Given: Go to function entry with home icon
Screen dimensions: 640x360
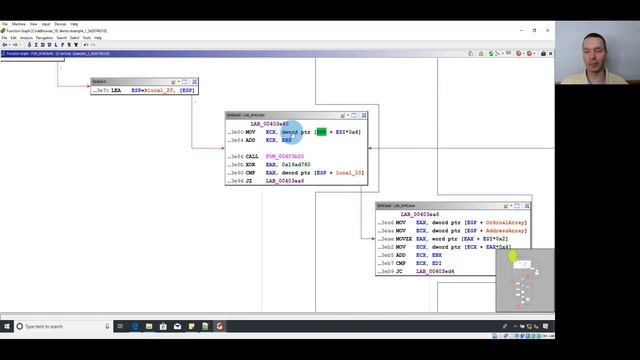Looking at the screenshot, I should 481,53.
